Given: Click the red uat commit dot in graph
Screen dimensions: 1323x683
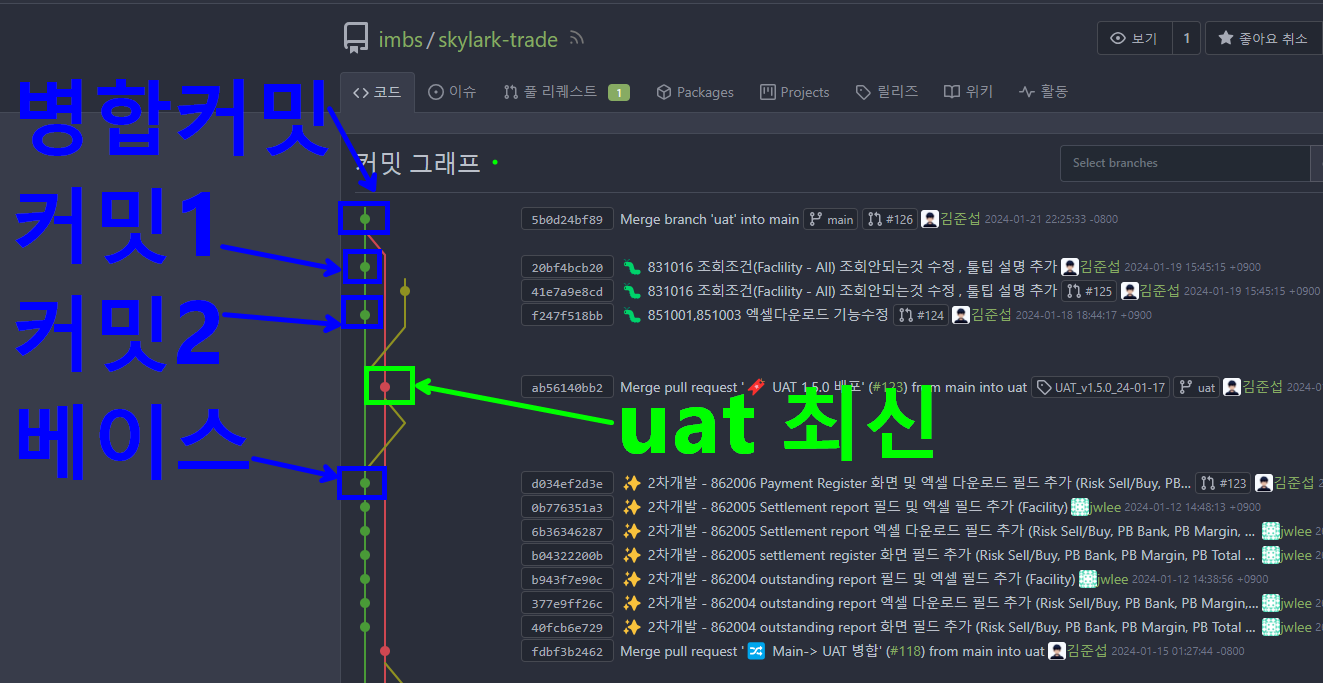Looking at the screenshot, I should 385,387.
